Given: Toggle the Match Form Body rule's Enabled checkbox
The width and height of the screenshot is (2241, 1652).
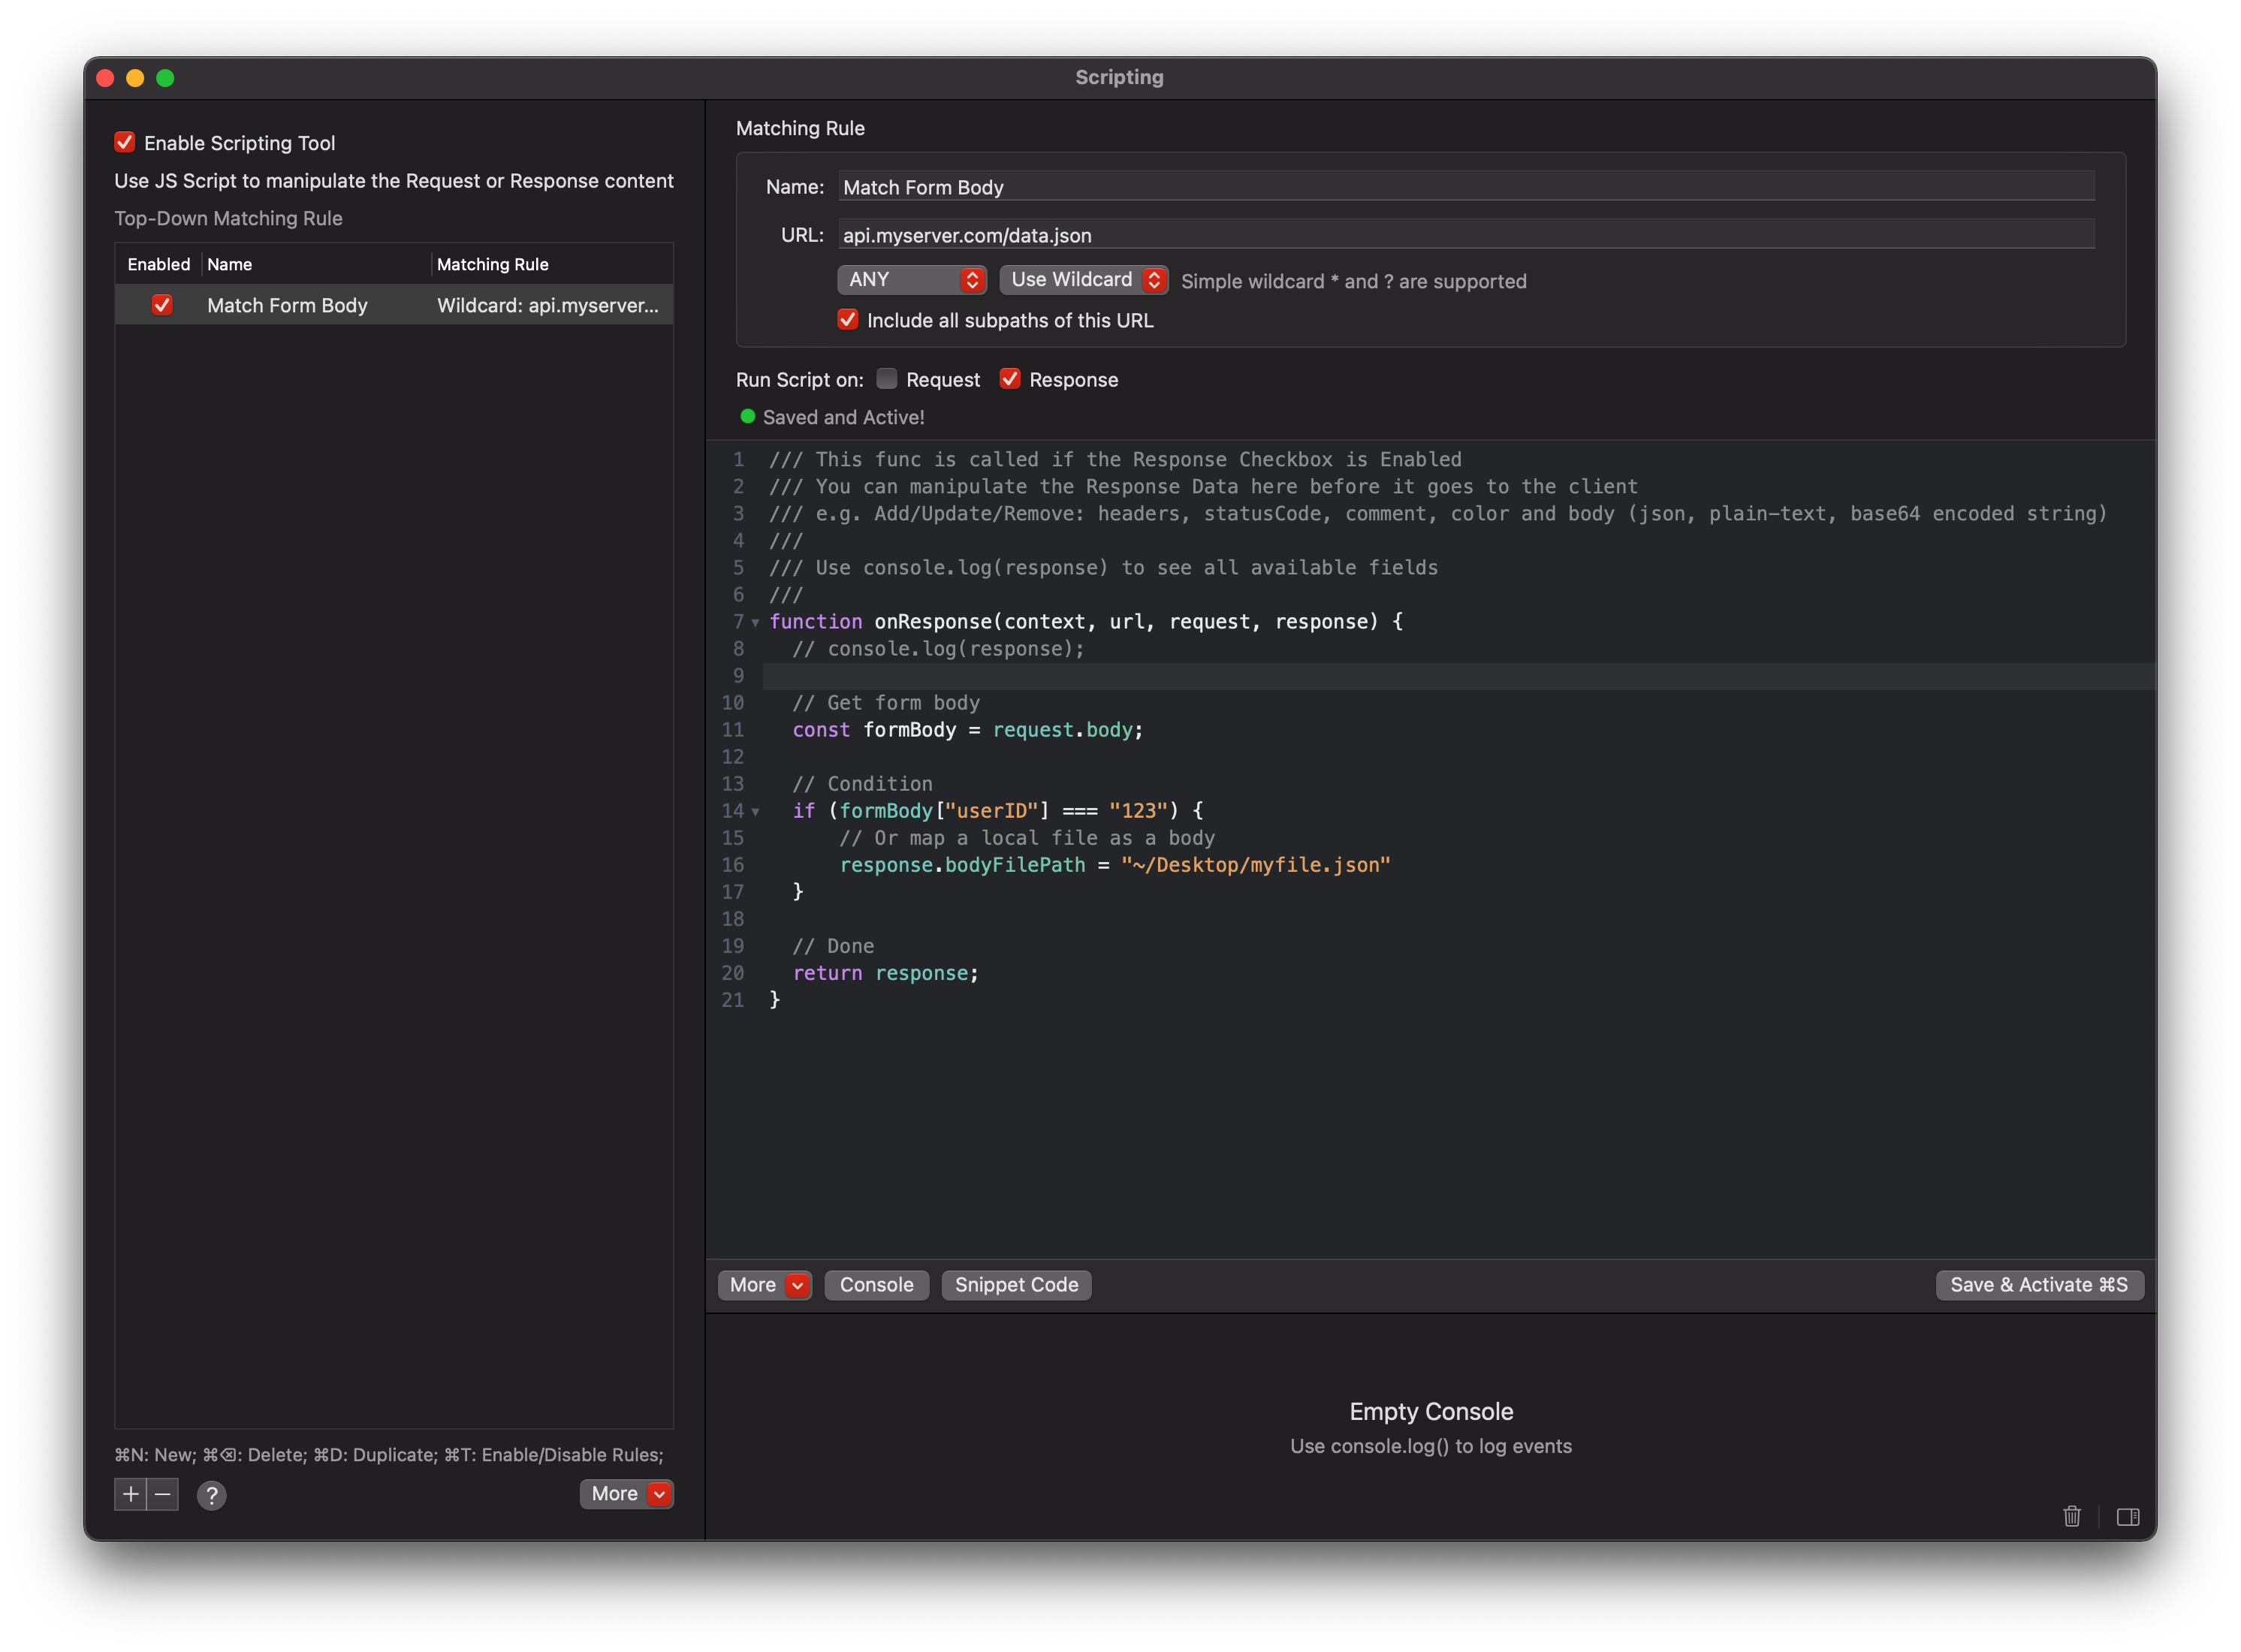Looking at the screenshot, I should [163, 305].
